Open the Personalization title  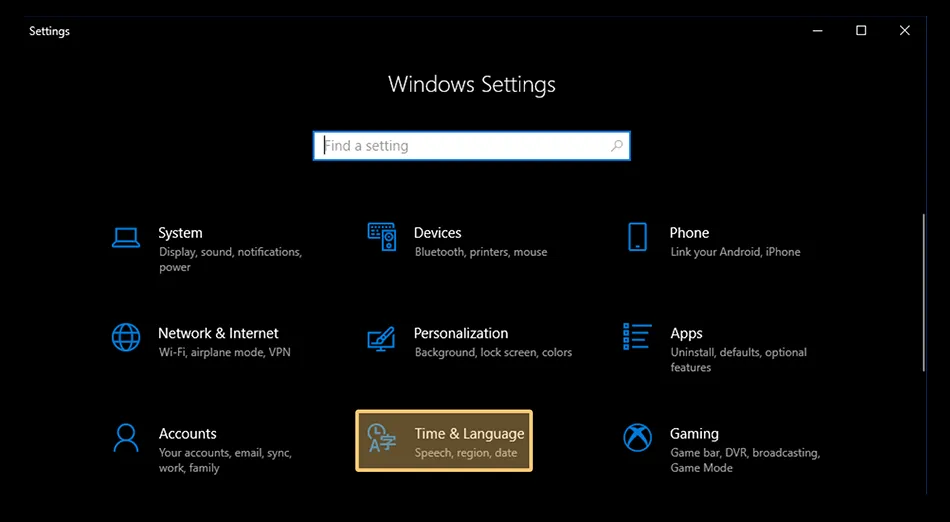click(x=461, y=333)
